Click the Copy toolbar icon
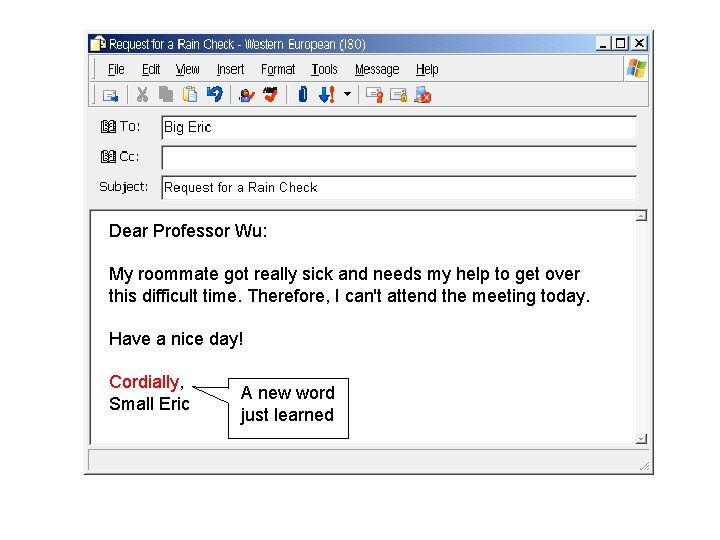The width and height of the screenshot is (720, 540). coord(166,94)
